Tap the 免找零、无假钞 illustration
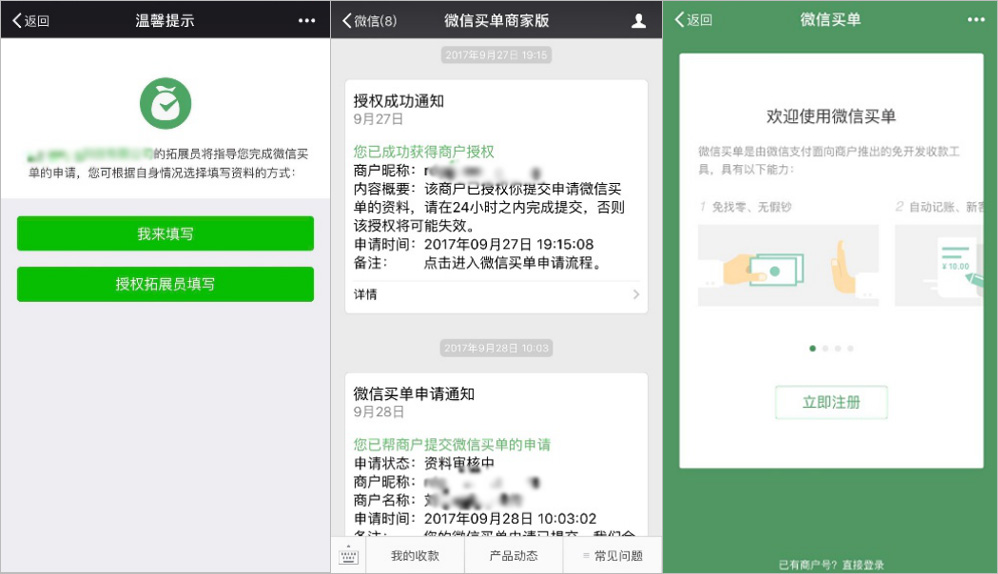 788,265
